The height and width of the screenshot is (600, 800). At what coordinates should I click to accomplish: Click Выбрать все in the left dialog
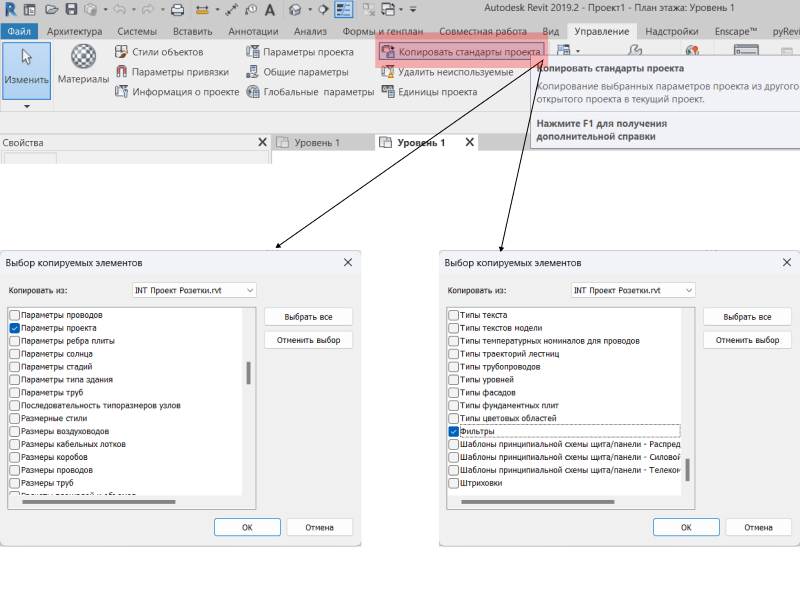pos(308,317)
